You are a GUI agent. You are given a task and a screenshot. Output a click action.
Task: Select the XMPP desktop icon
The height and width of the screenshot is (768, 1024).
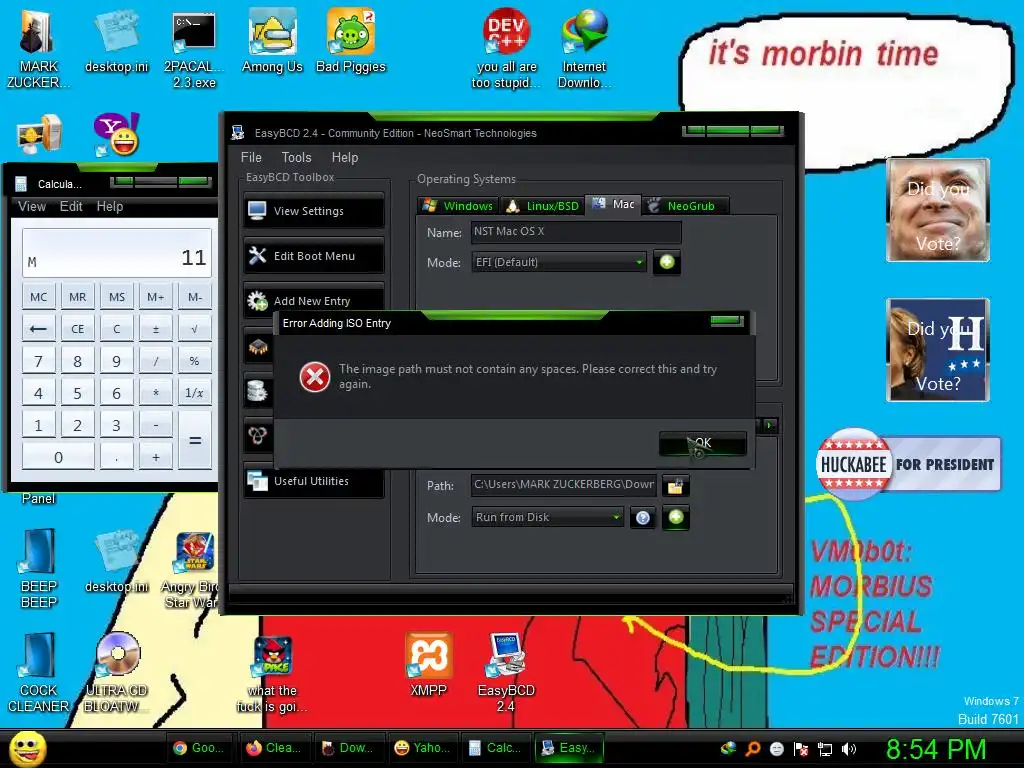click(428, 664)
